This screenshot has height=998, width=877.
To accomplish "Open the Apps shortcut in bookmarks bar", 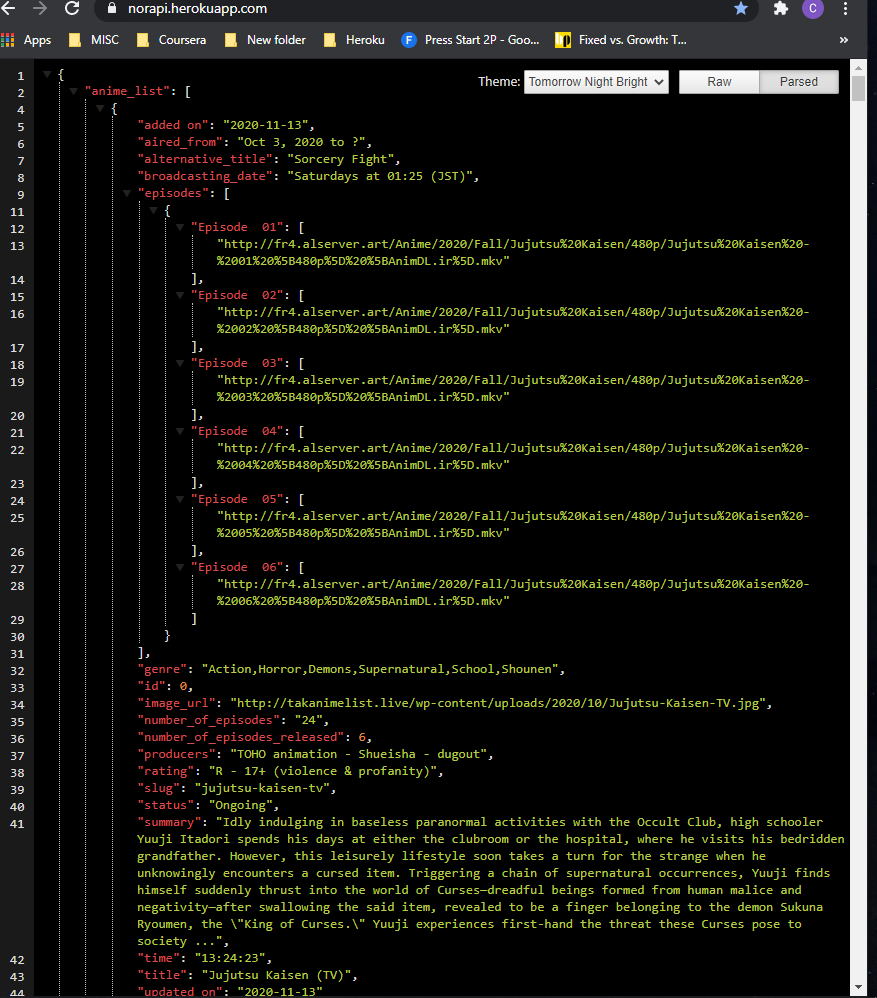I will click(26, 40).
